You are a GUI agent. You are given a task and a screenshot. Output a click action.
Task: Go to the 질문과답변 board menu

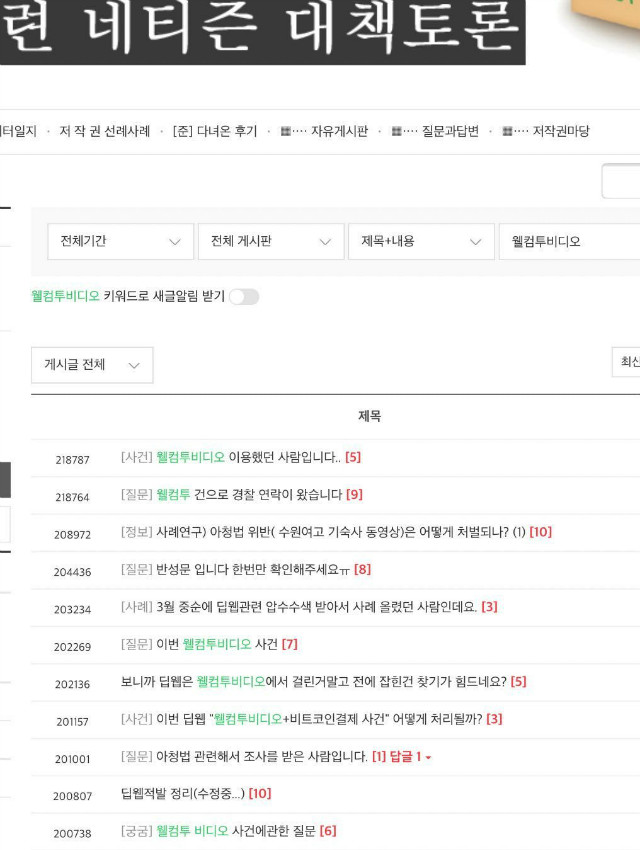450,131
